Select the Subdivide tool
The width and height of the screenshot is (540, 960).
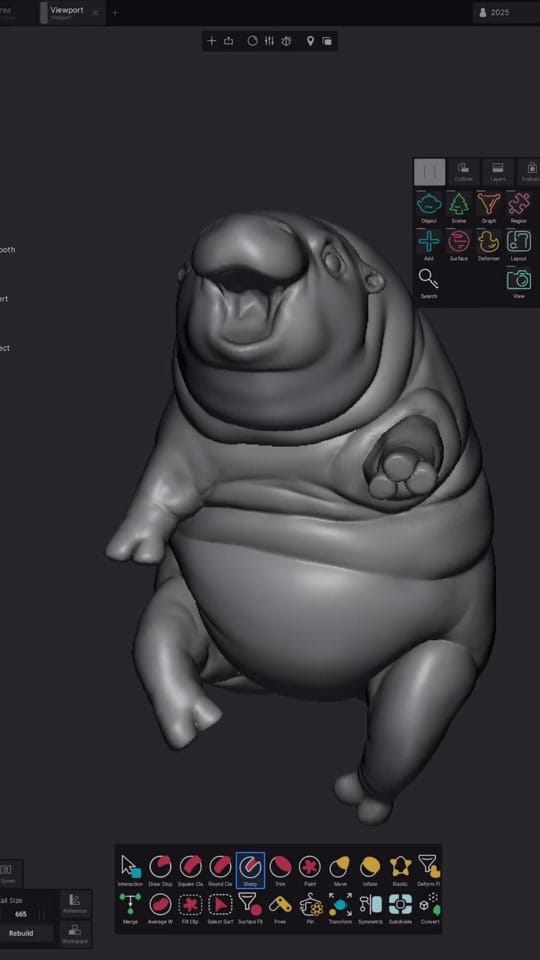coord(400,907)
